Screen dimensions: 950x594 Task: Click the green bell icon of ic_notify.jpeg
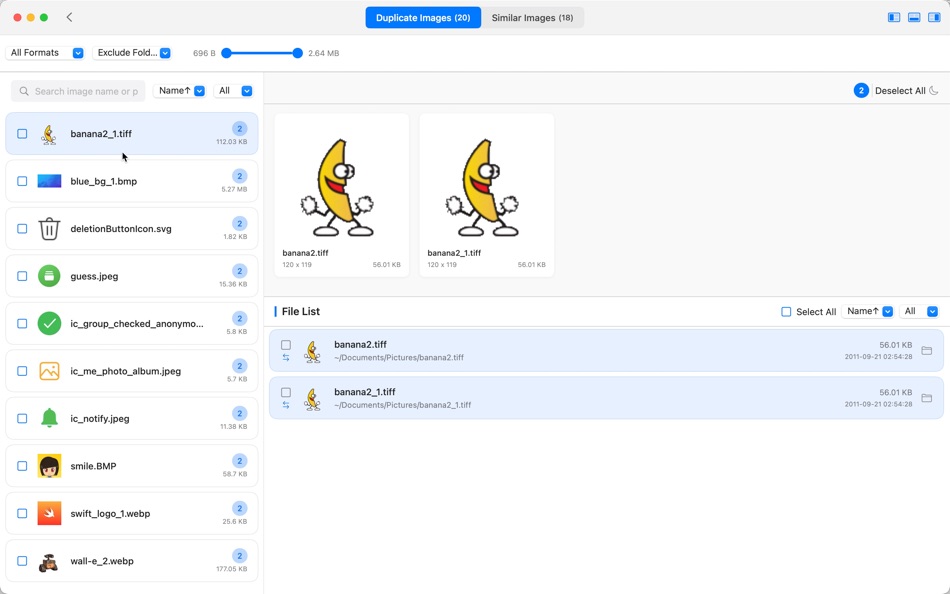pyautogui.click(x=49, y=418)
